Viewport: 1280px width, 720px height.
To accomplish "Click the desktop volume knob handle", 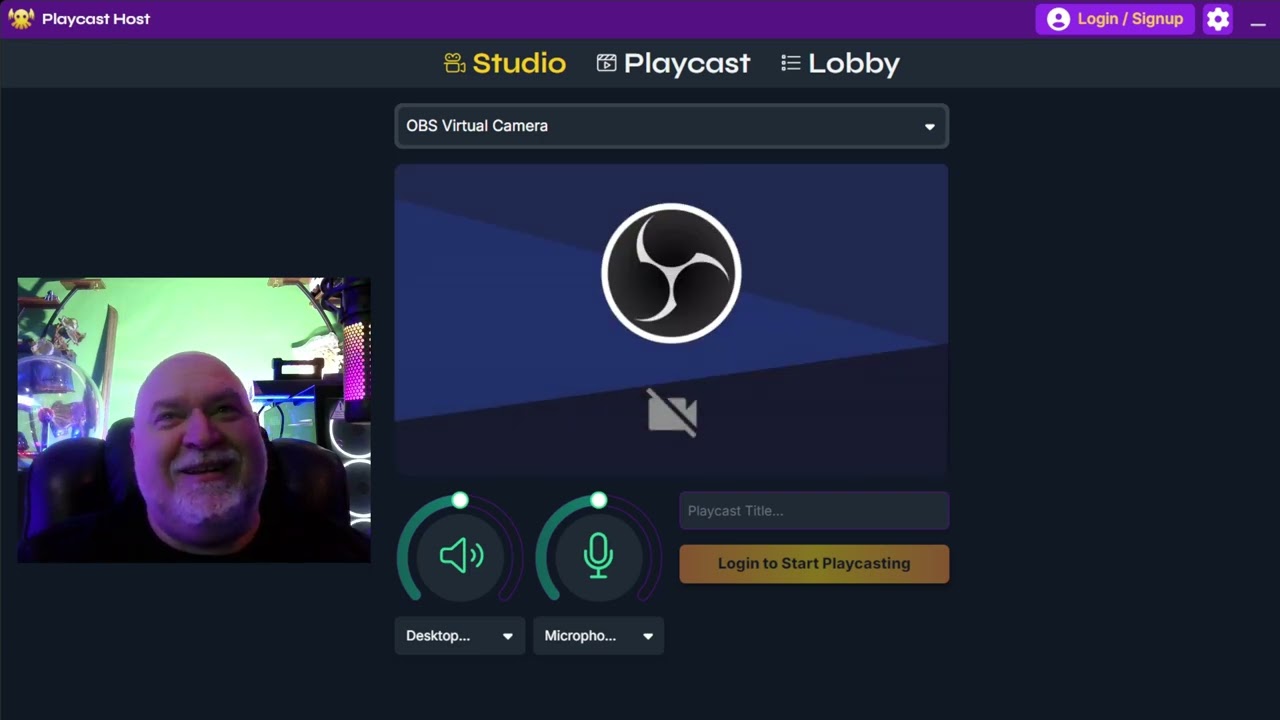I will [459, 500].
